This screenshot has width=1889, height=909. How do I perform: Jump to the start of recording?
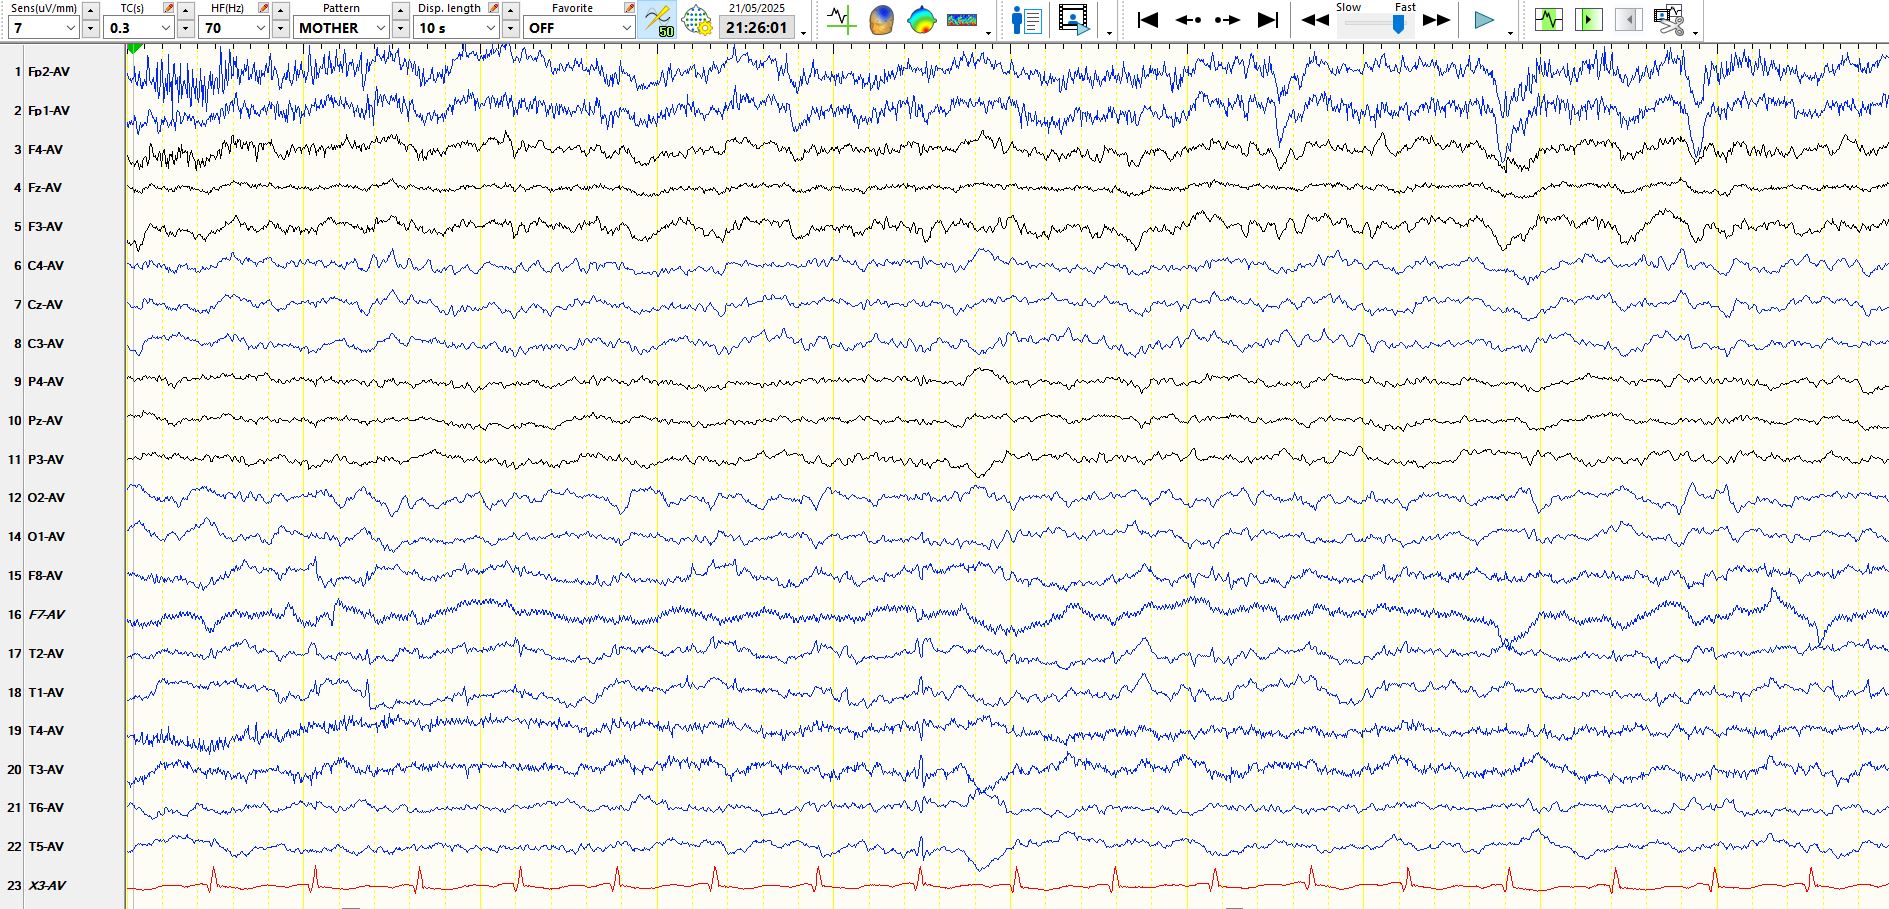click(x=1148, y=20)
